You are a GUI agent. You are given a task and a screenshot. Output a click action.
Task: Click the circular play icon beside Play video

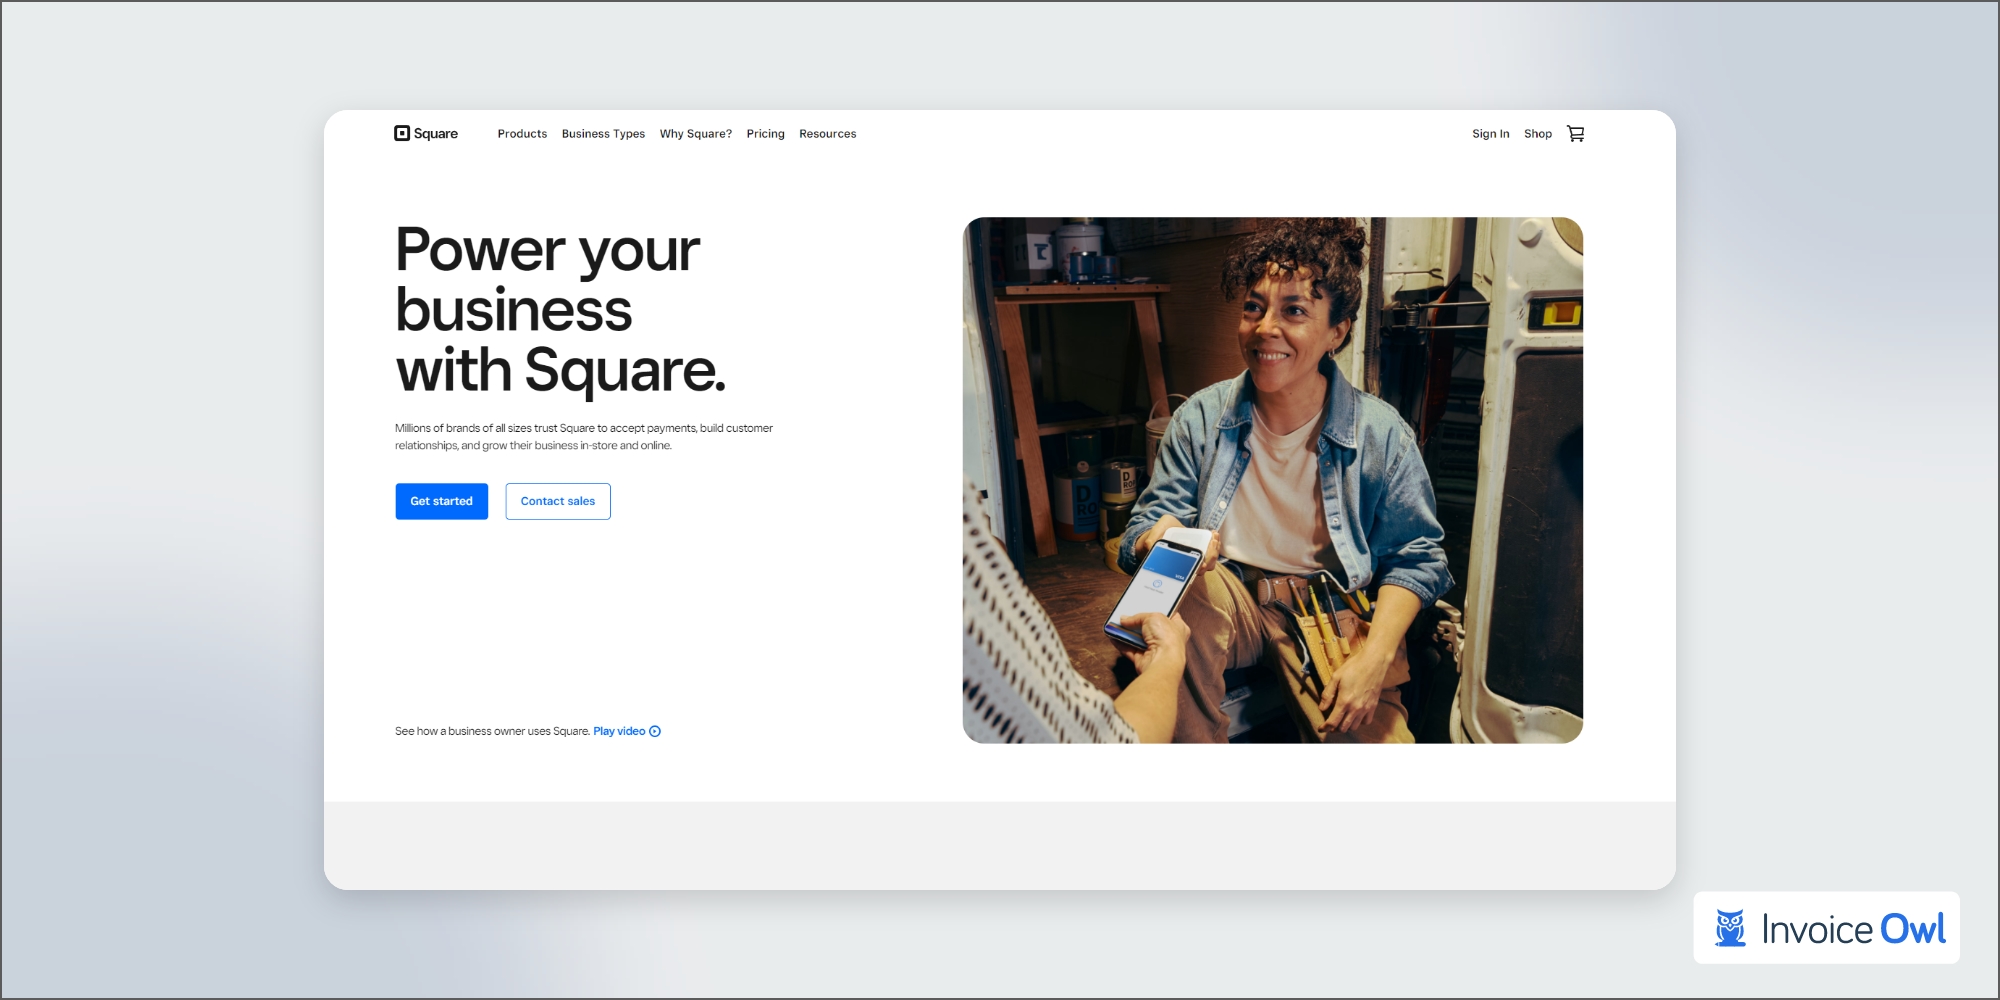point(655,731)
